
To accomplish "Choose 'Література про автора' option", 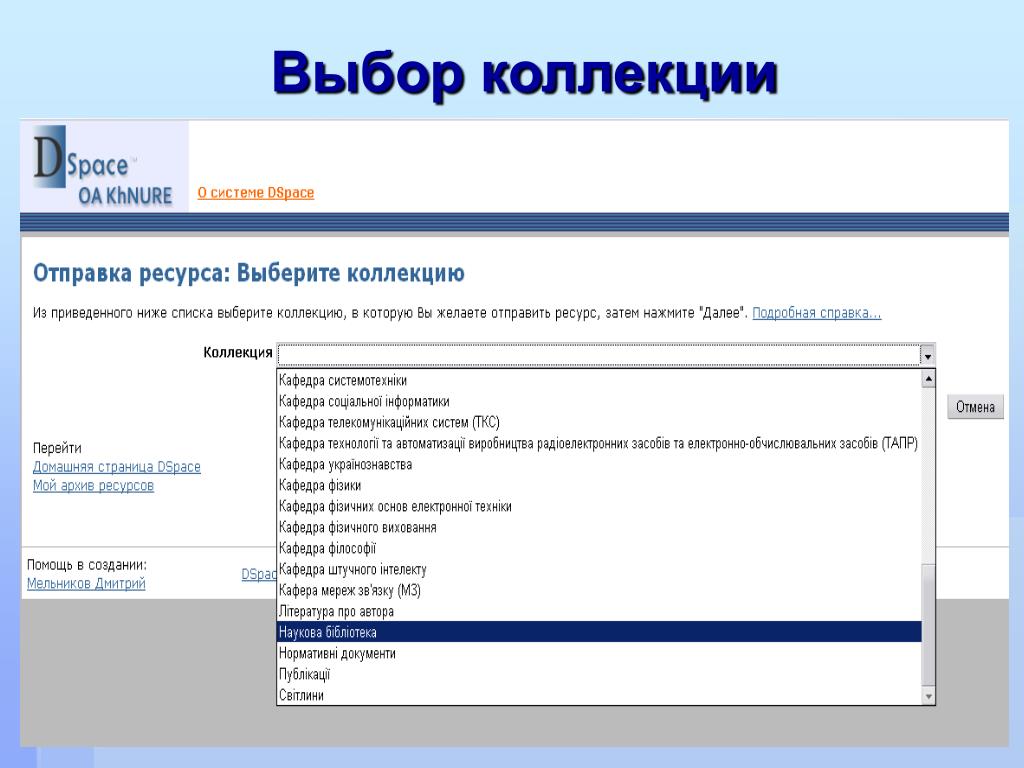I will tap(599, 611).
